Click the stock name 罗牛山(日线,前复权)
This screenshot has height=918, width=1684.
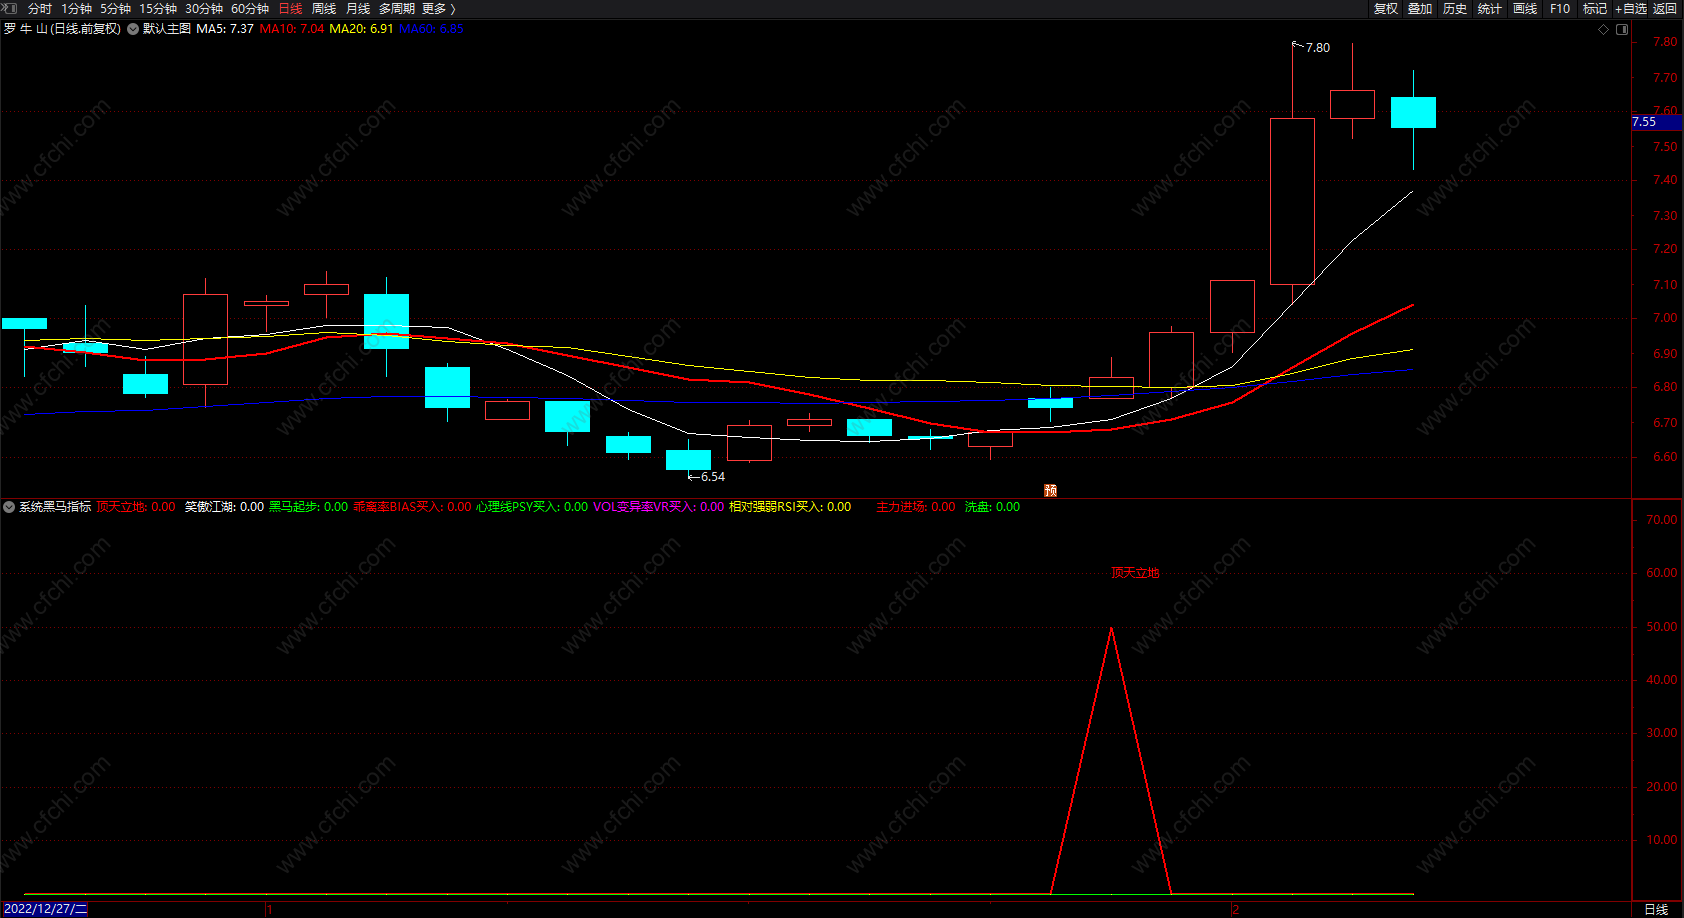coord(62,29)
